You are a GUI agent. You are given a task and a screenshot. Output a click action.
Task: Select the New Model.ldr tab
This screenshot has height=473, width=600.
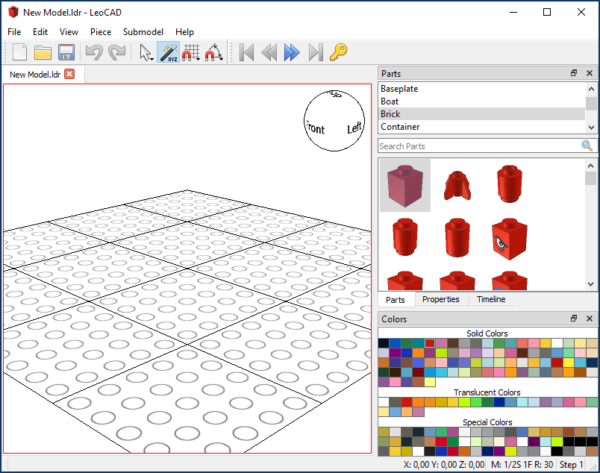pyautogui.click(x=35, y=74)
